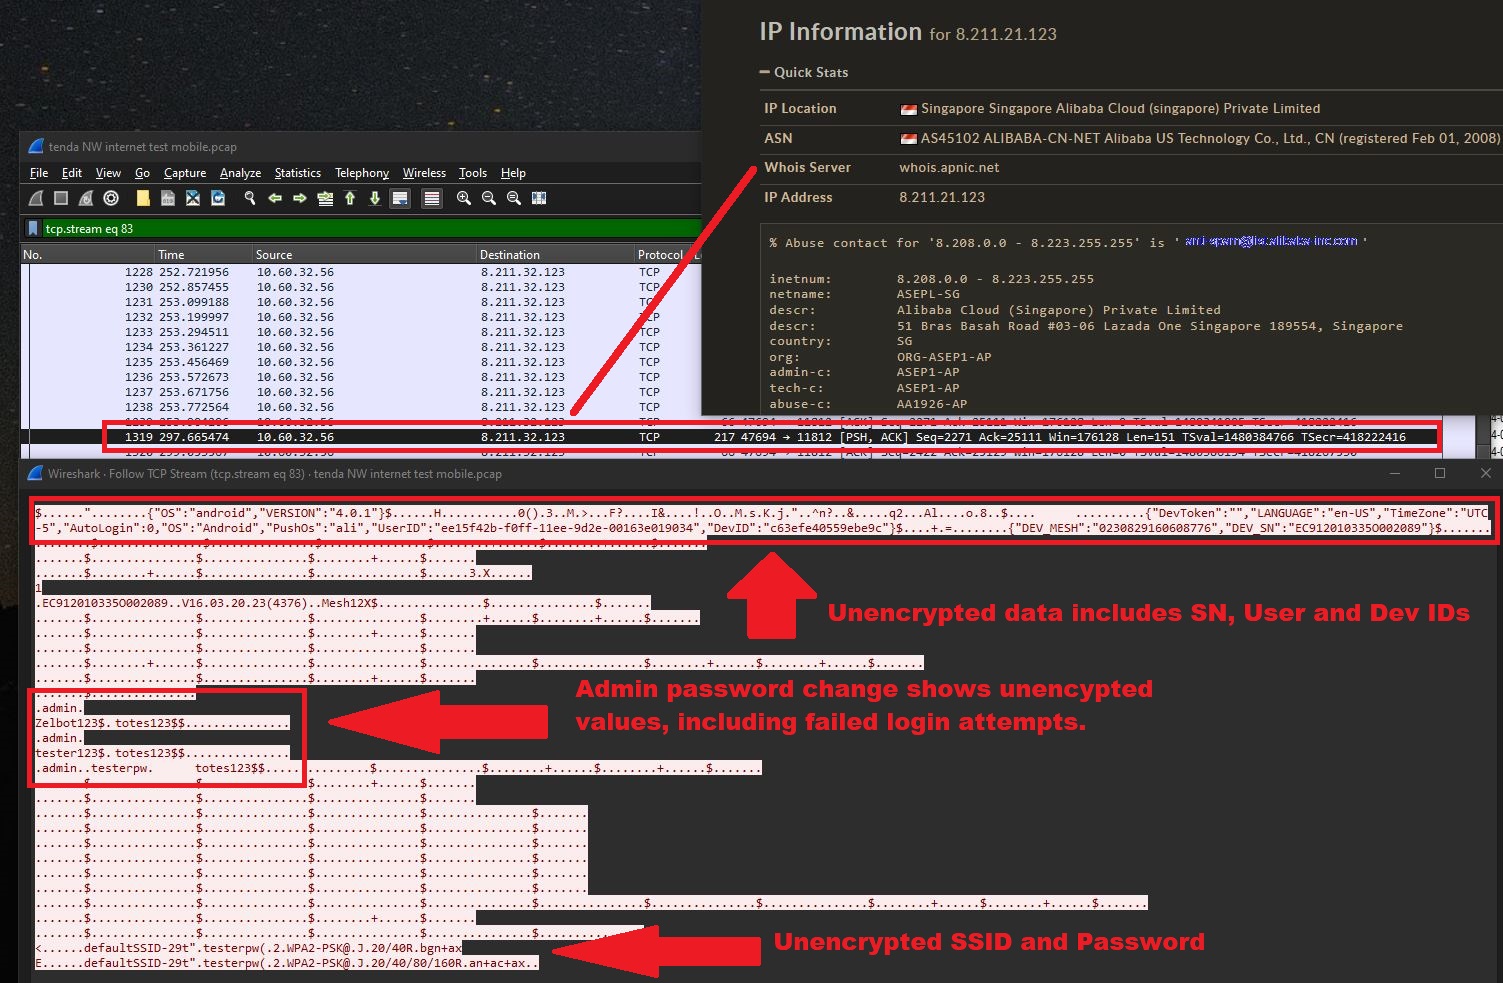Open the Analyze menu

click(240, 173)
